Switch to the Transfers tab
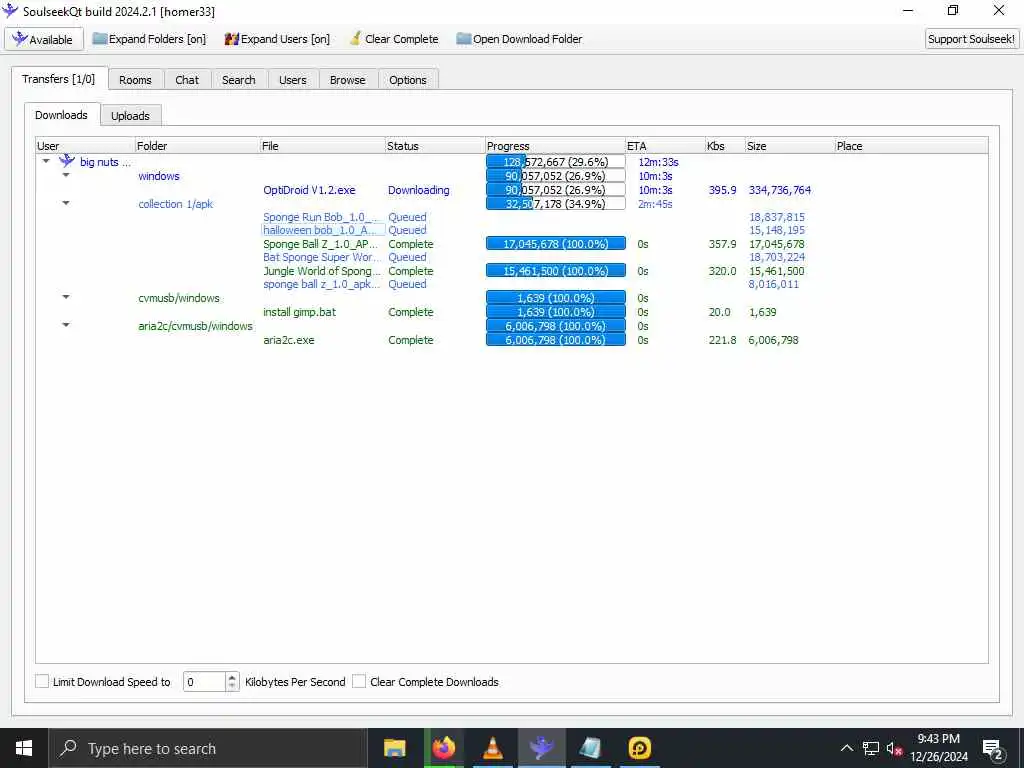The width and height of the screenshot is (1024, 768). click(59, 79)
